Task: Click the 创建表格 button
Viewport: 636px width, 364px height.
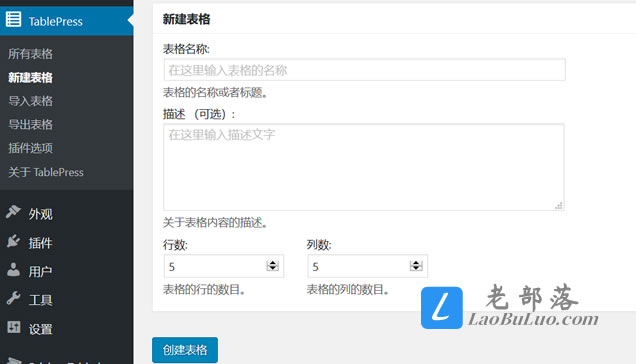Action: [x=185, y=350]
